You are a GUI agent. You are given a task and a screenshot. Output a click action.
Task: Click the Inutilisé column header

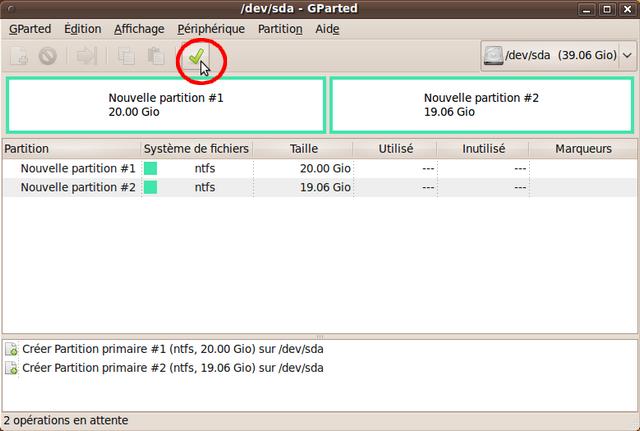click(483, 149)
